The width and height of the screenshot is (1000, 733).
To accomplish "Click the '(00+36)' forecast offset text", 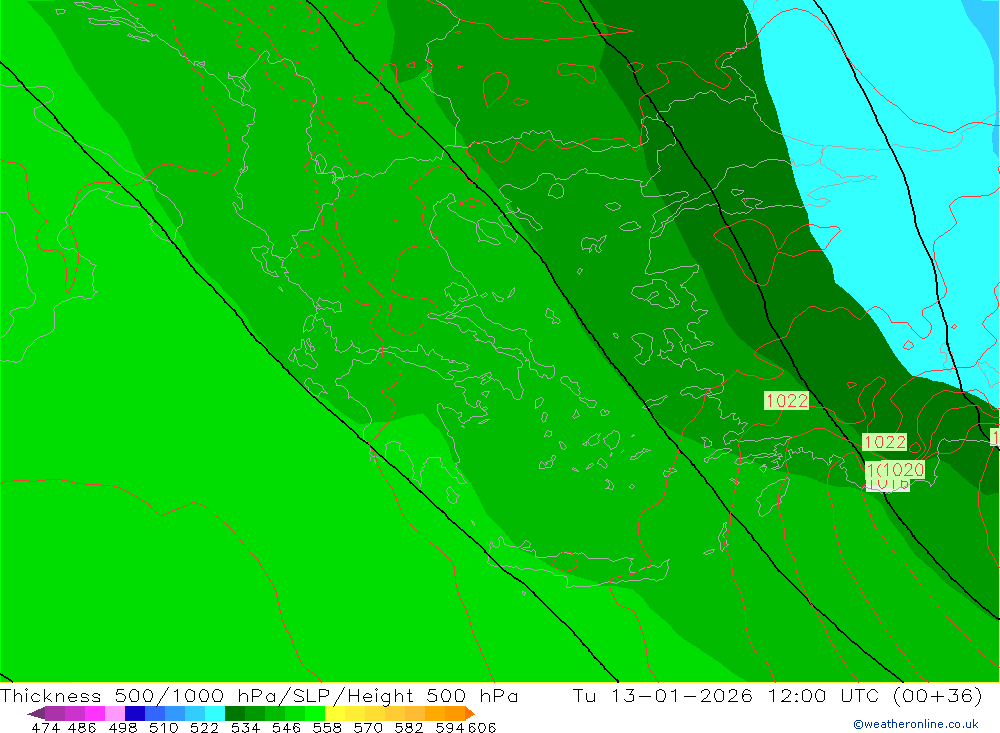I will click(x=938, y=695).
